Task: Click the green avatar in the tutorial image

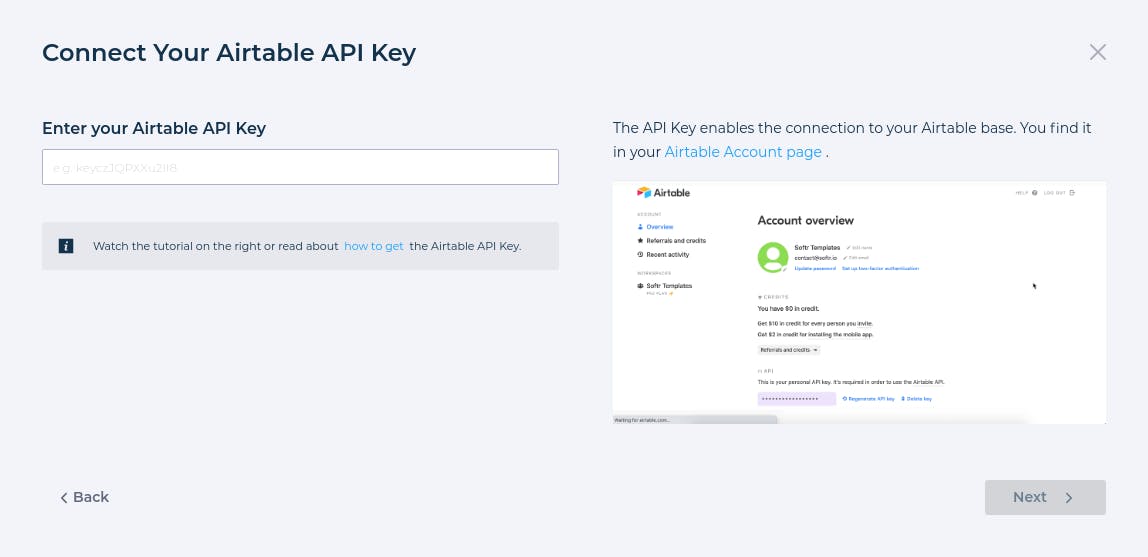Action: [772, 258]
